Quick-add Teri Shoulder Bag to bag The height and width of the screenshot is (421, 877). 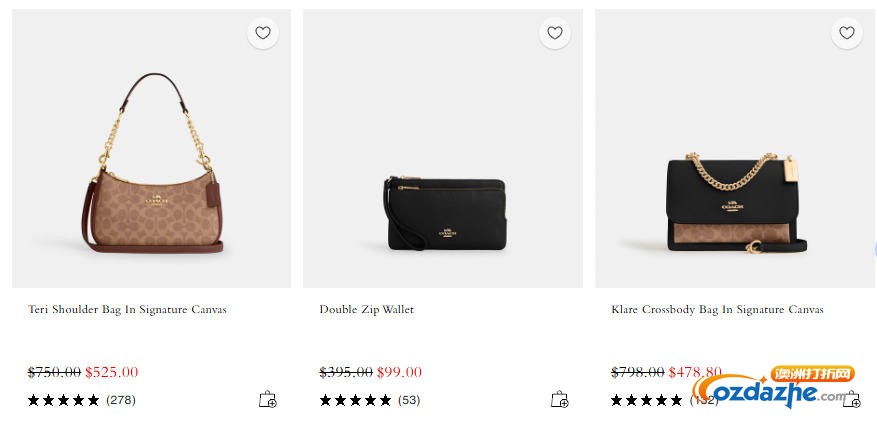coord(267,399)
